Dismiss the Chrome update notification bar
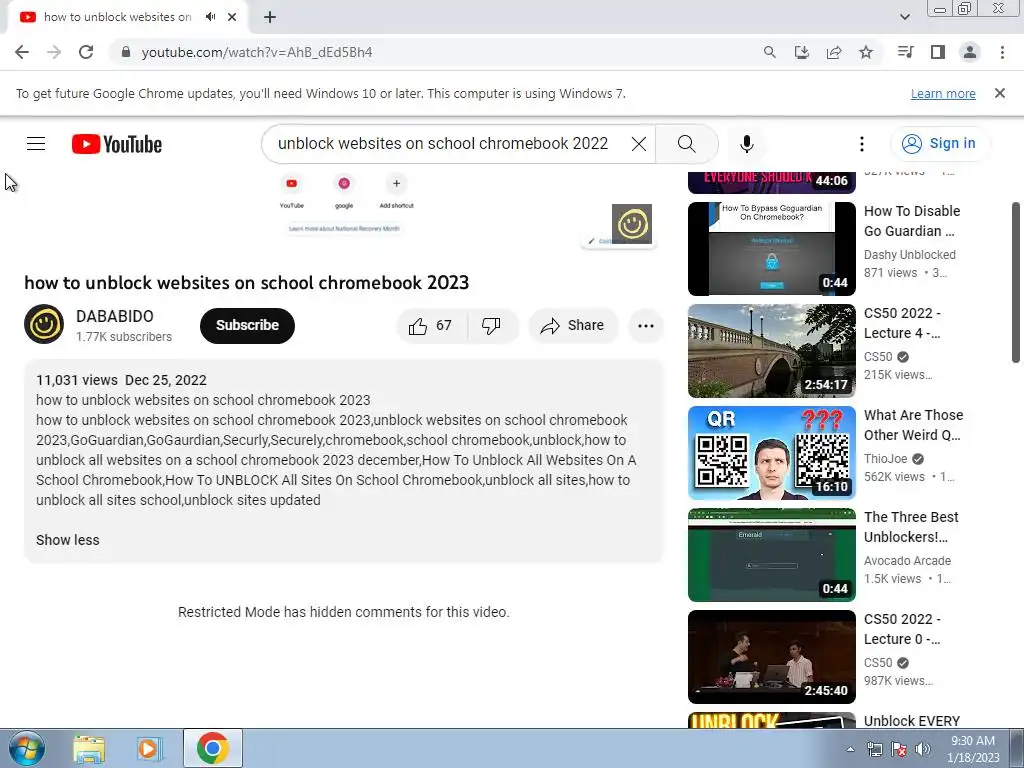Image resolution: width=1024 pixels, height=768 pixels. 1000,93
